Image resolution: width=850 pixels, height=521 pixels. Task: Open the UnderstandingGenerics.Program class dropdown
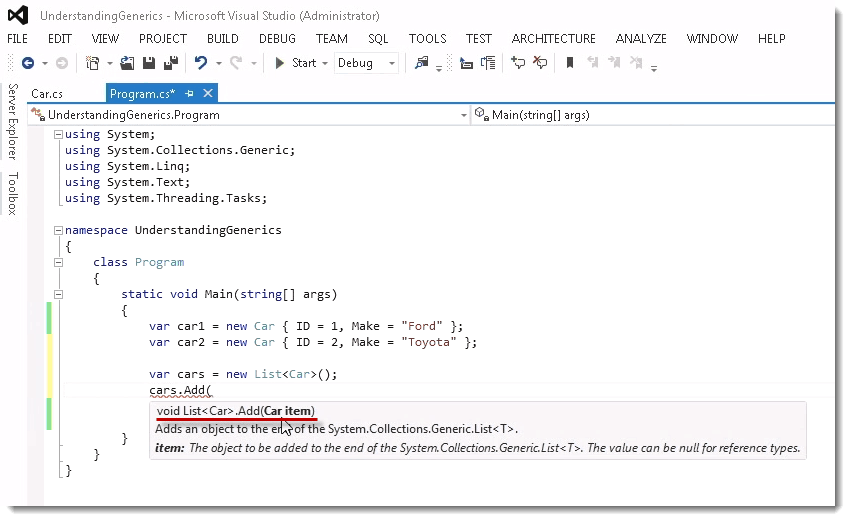[x=250, y=115]
